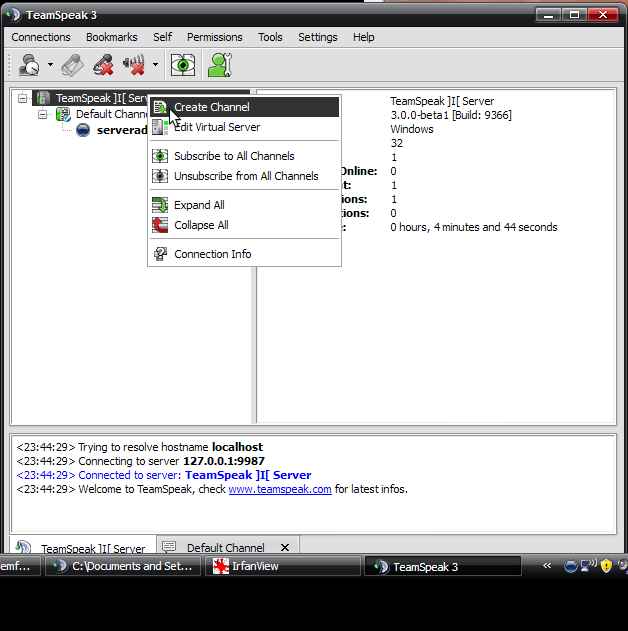628x631 pixels.
Task: Click the Collapse All red icon
Action: tap(160, 225)
